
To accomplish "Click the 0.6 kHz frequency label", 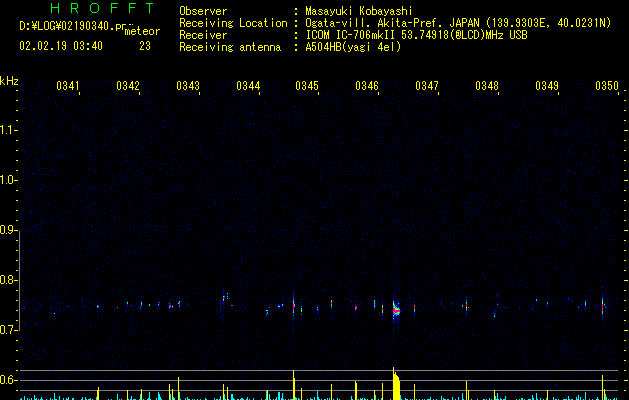I will tap(8, 380).
